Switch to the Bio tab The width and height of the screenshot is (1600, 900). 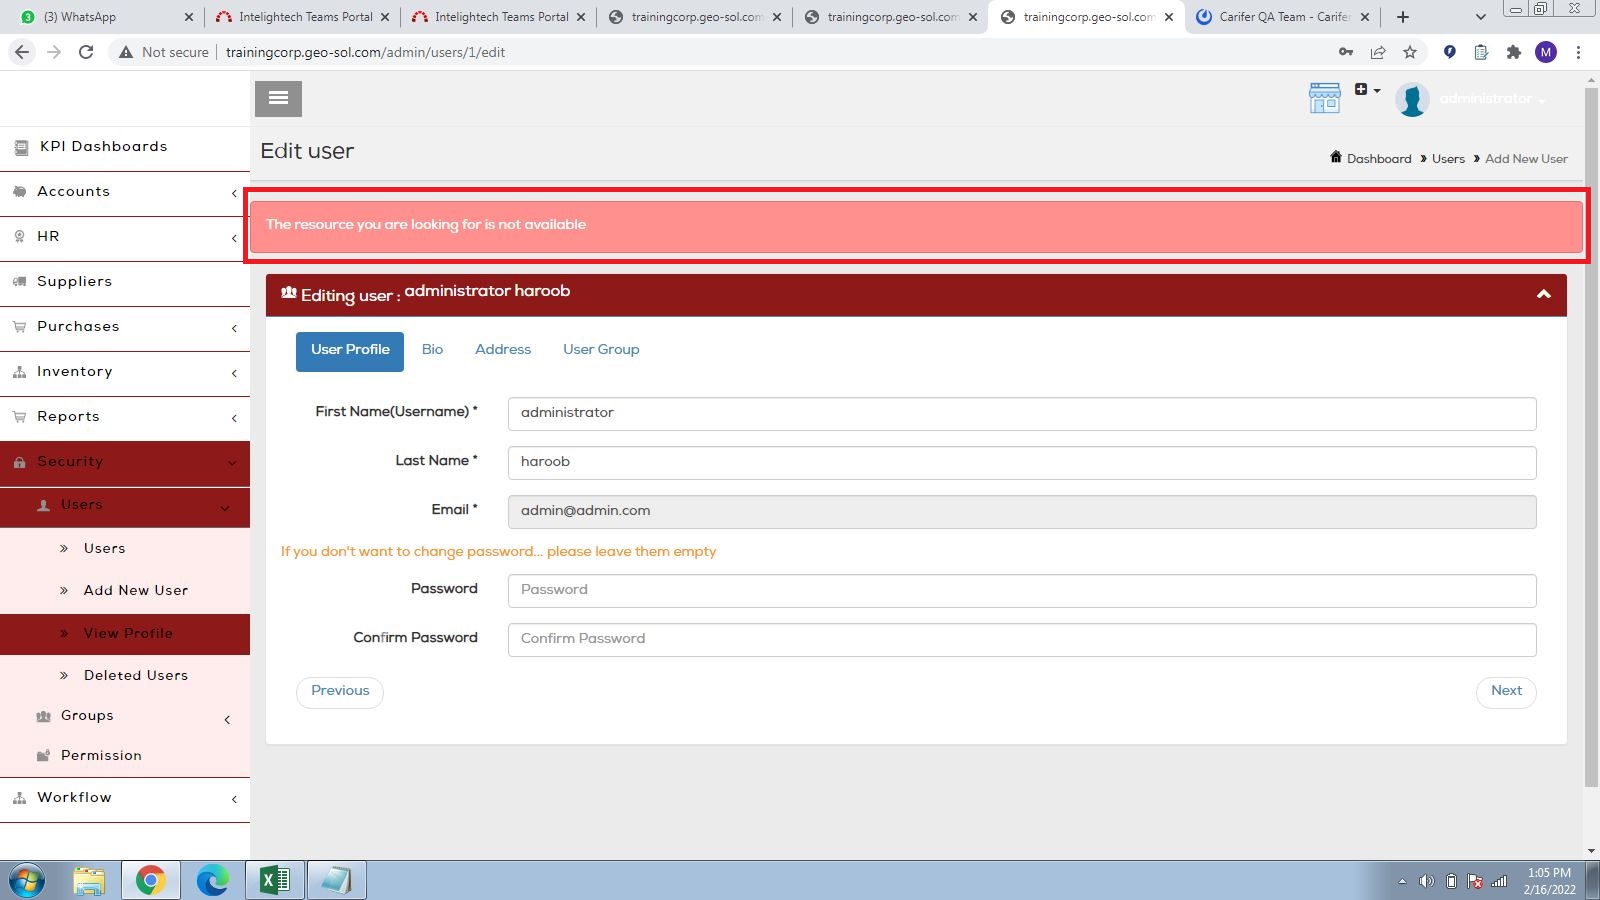point(432,350)
